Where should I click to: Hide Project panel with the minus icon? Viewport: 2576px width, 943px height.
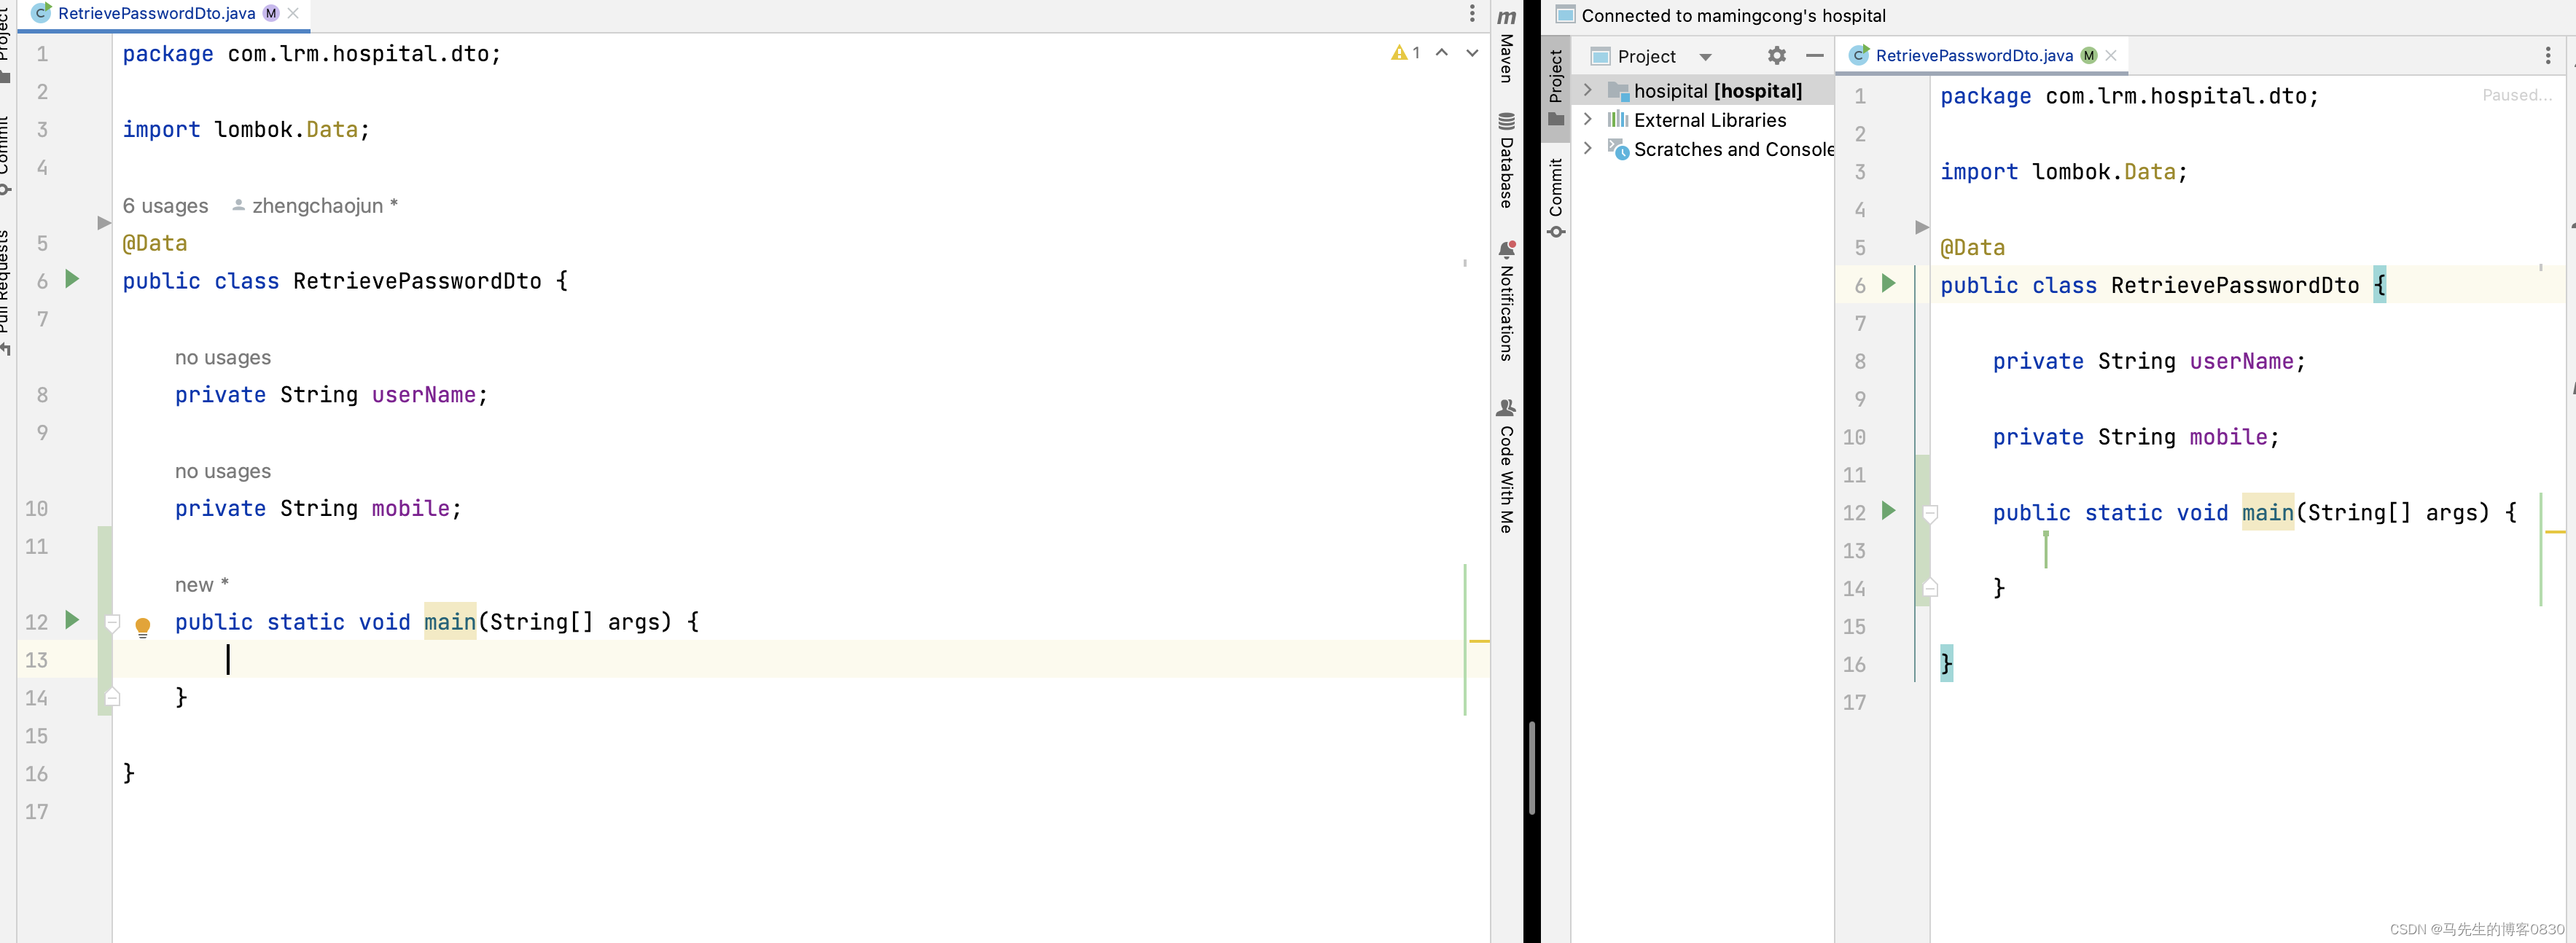tap(1814, 56)
